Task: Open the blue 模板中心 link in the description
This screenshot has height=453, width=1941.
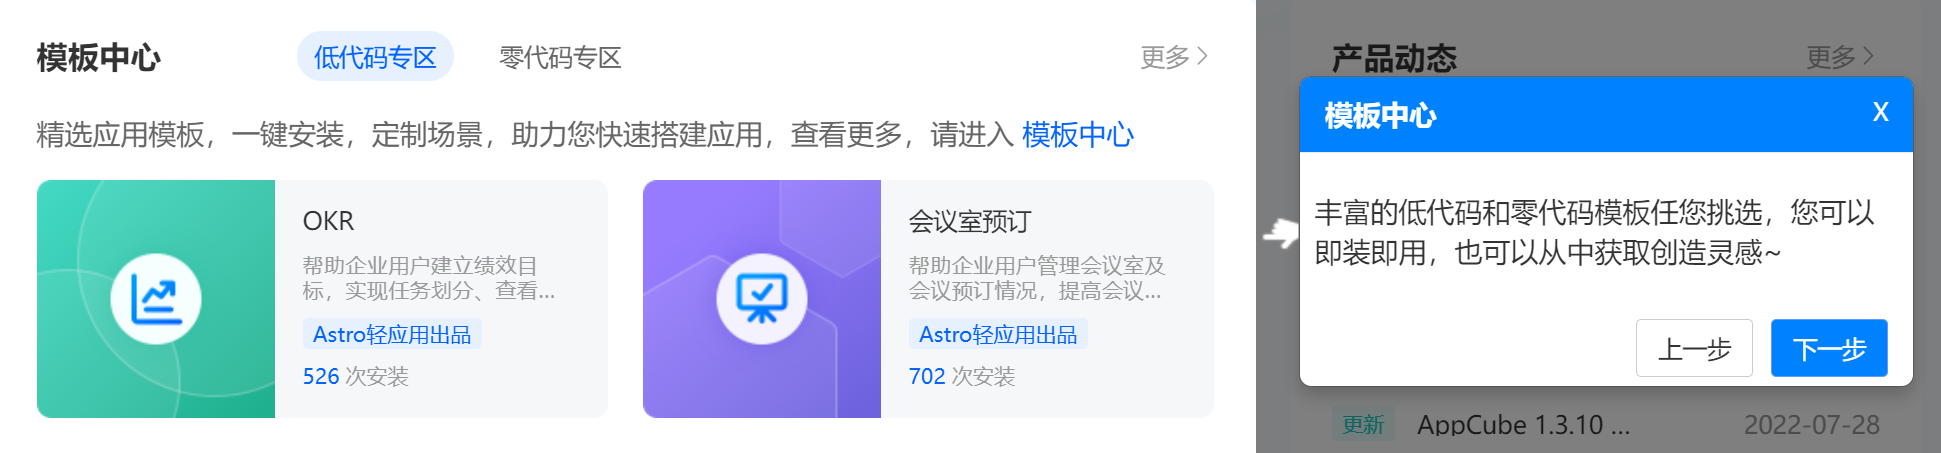Action: coord(1078,134)
